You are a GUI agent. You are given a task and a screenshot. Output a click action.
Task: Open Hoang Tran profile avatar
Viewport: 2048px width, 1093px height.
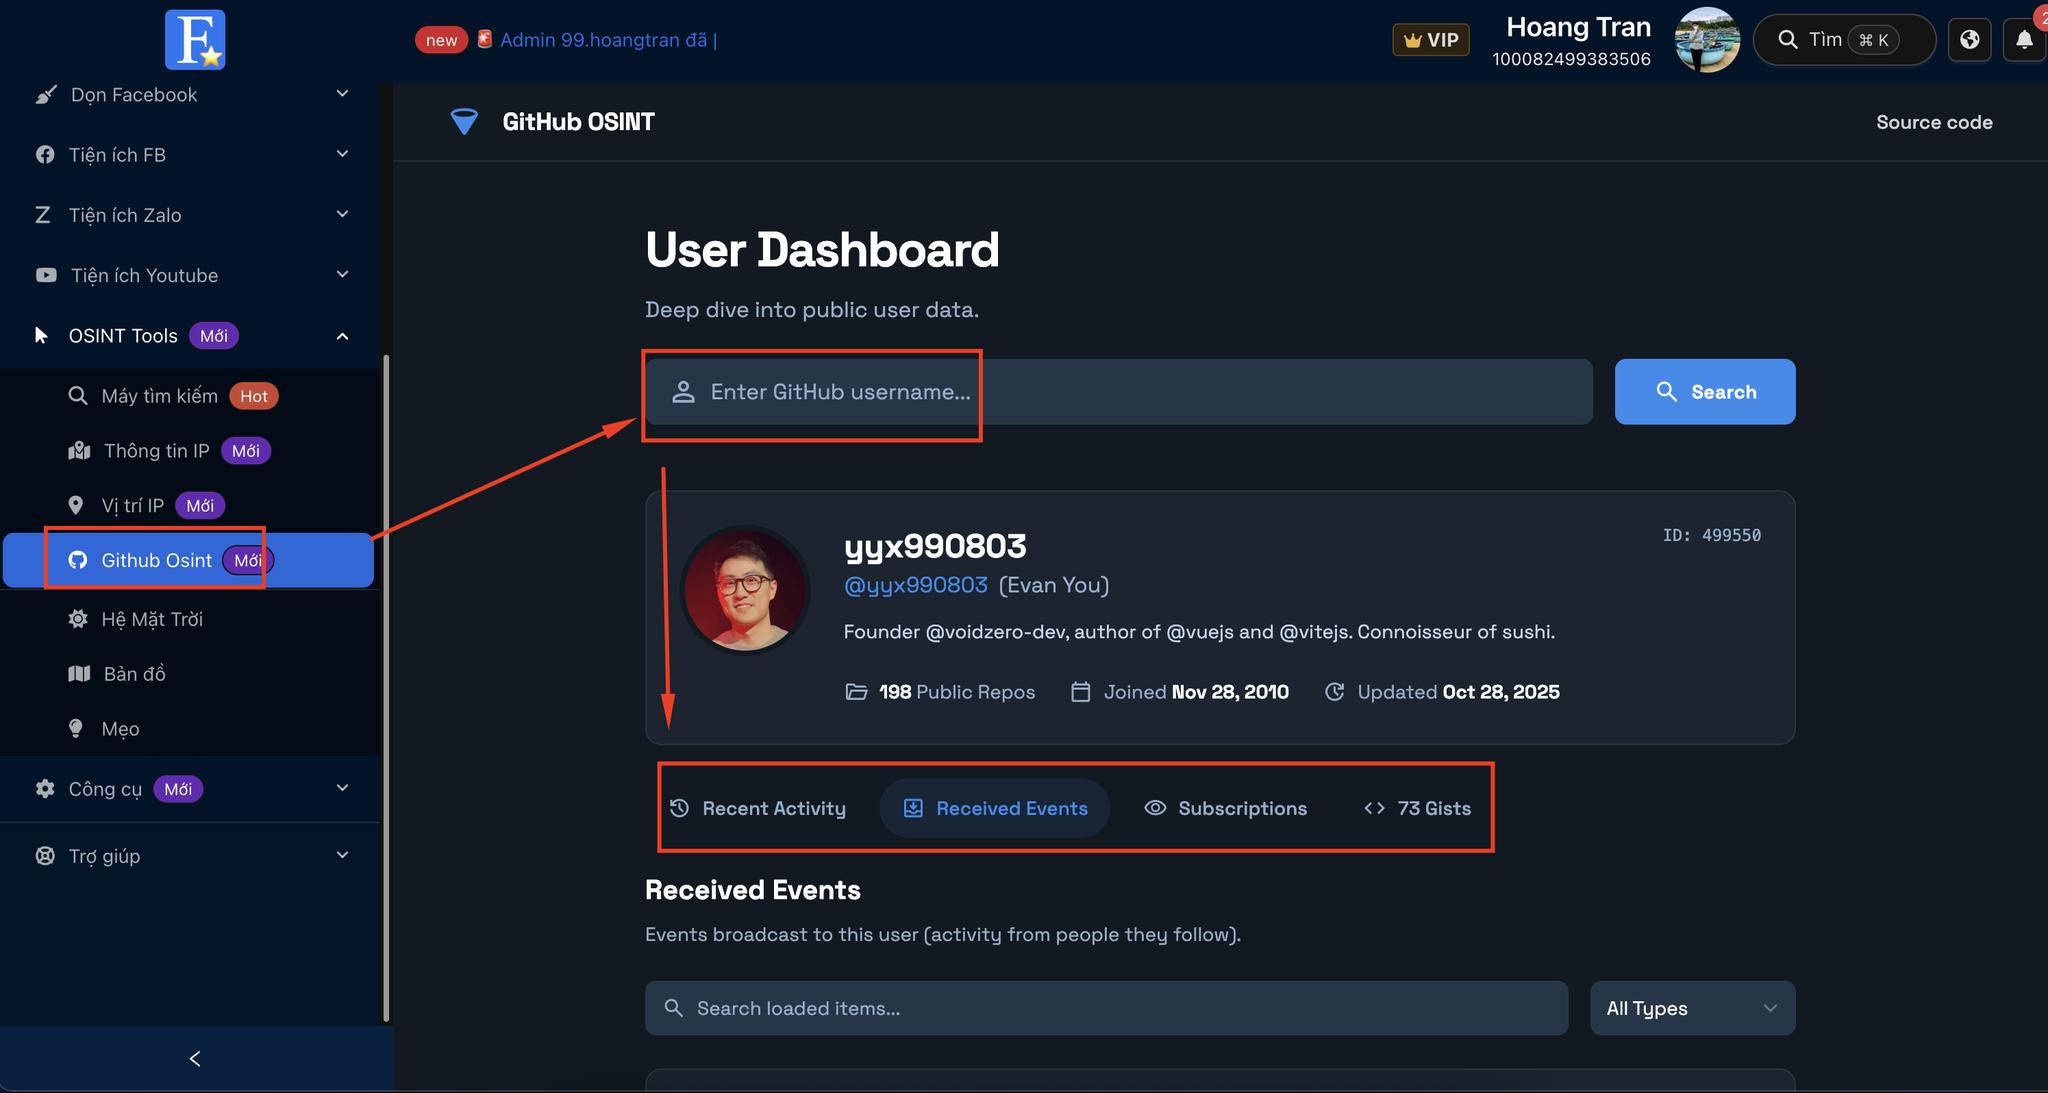1707,40
